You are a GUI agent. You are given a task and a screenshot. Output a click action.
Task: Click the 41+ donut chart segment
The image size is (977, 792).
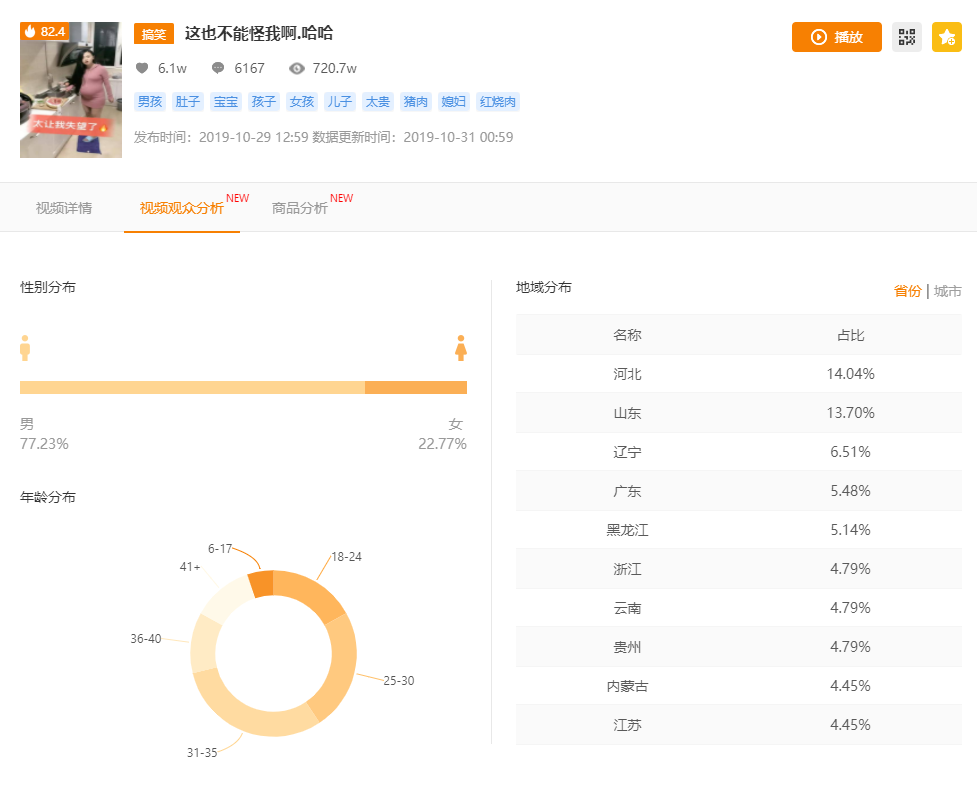[224, 599]
